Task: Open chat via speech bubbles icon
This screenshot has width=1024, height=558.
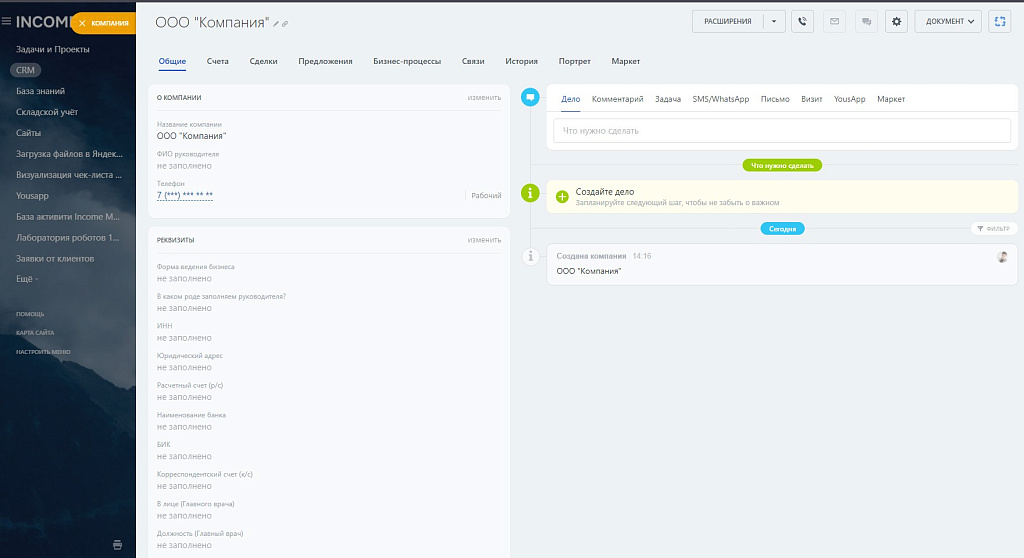Action: (x=866, y=21)
